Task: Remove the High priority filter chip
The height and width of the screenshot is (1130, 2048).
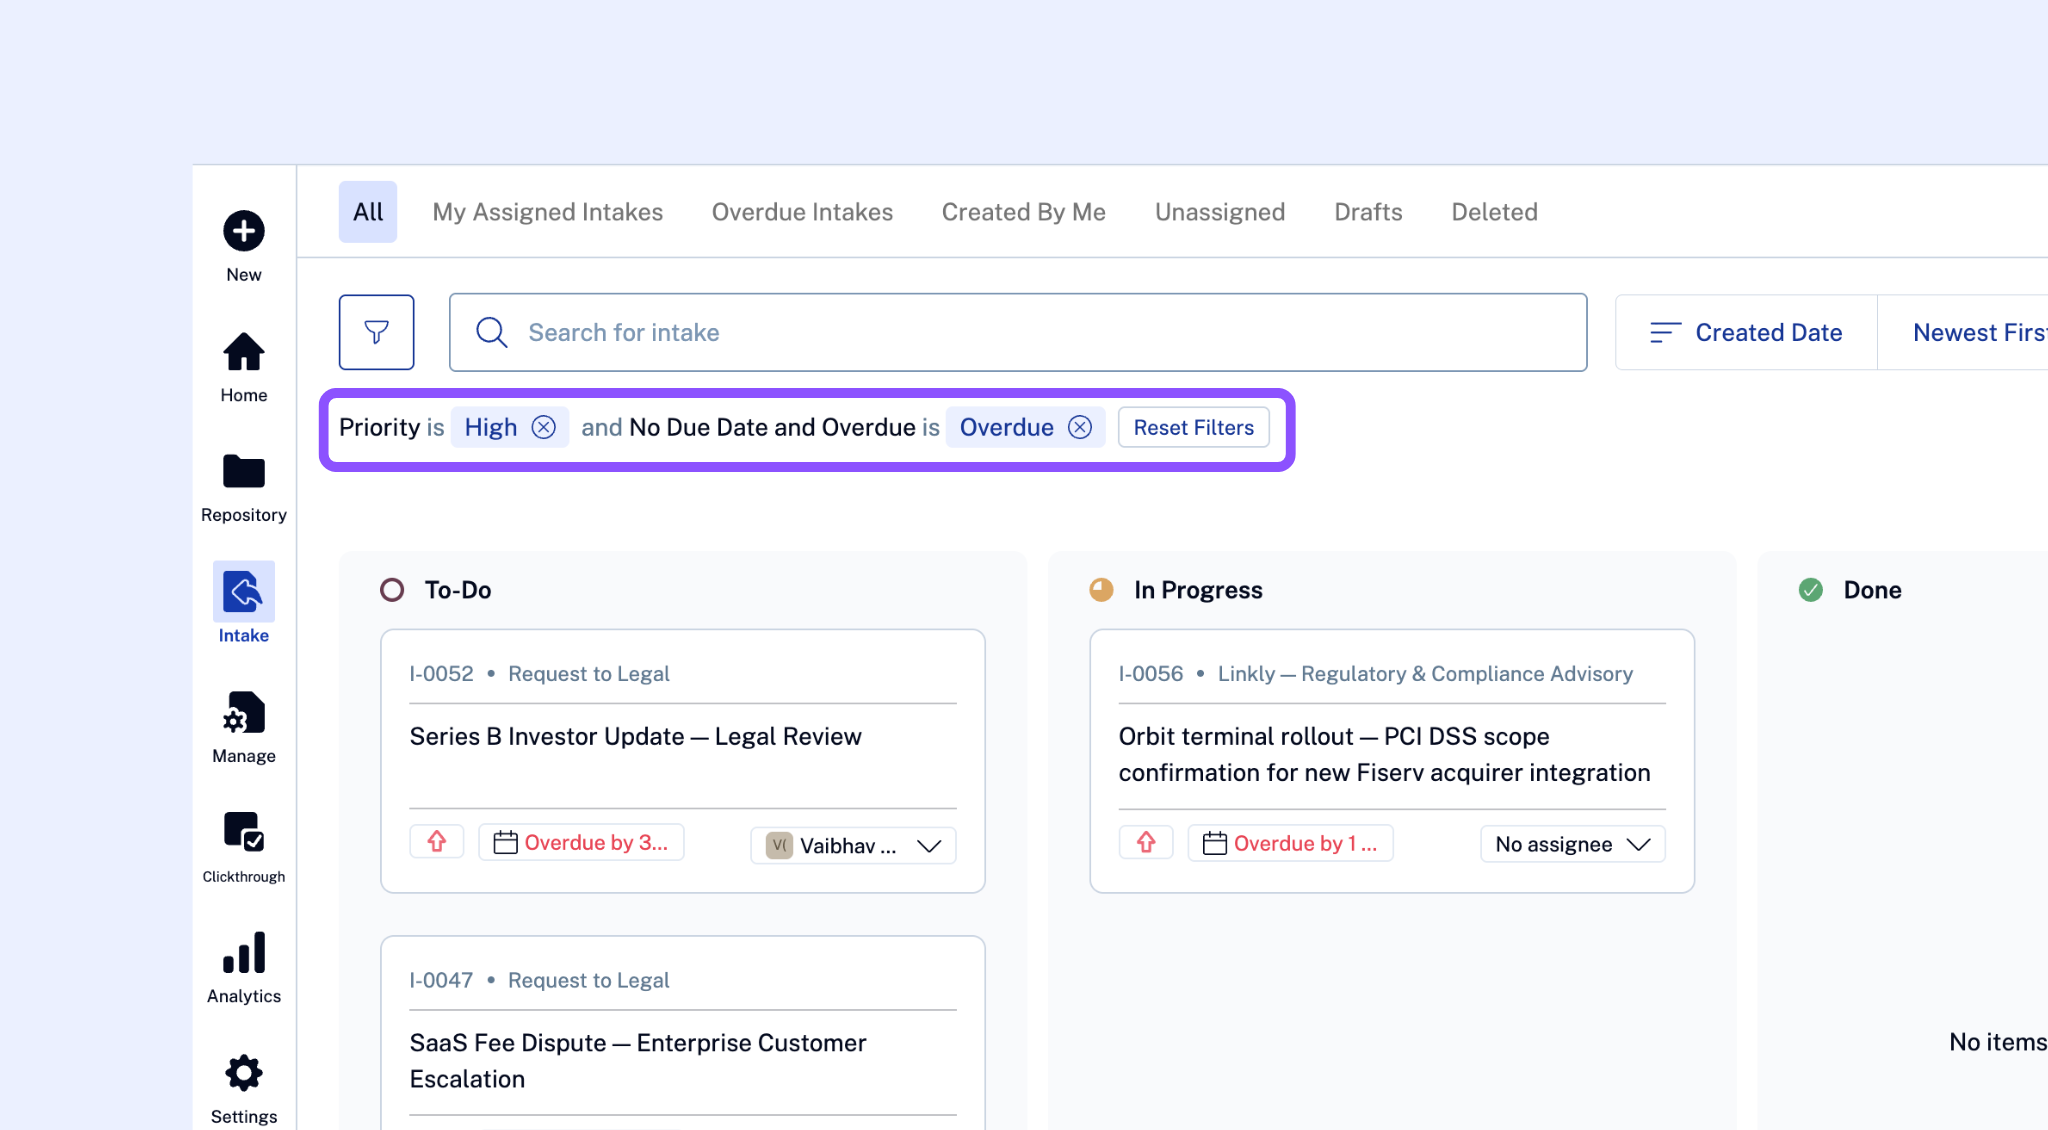Action: pyautogui.click(x=543, y=427)
